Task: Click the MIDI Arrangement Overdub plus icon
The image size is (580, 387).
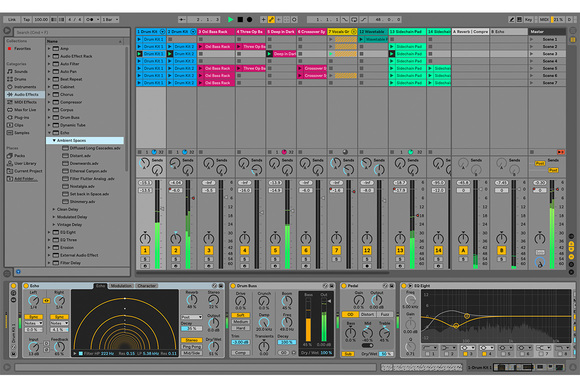Action: coord(263,19)
